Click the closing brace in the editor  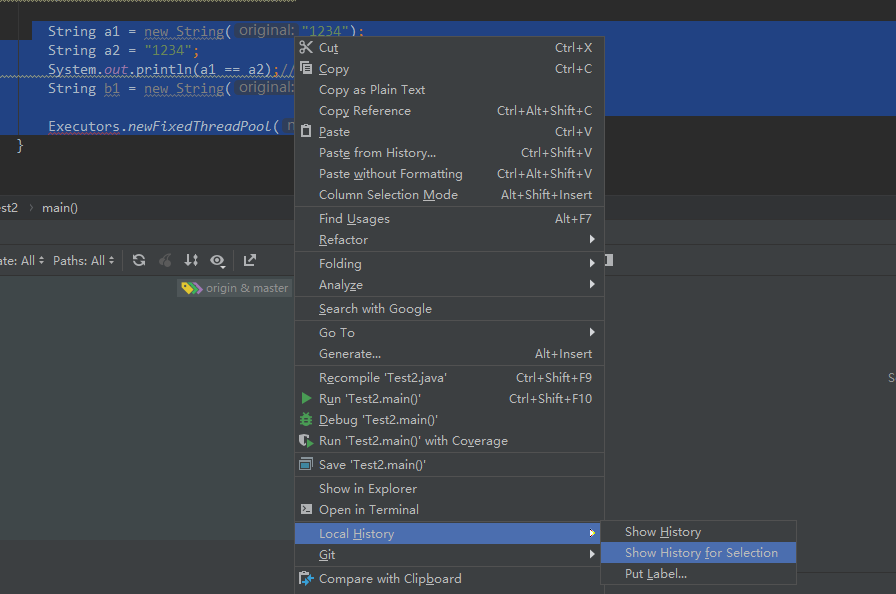point(20,146)
